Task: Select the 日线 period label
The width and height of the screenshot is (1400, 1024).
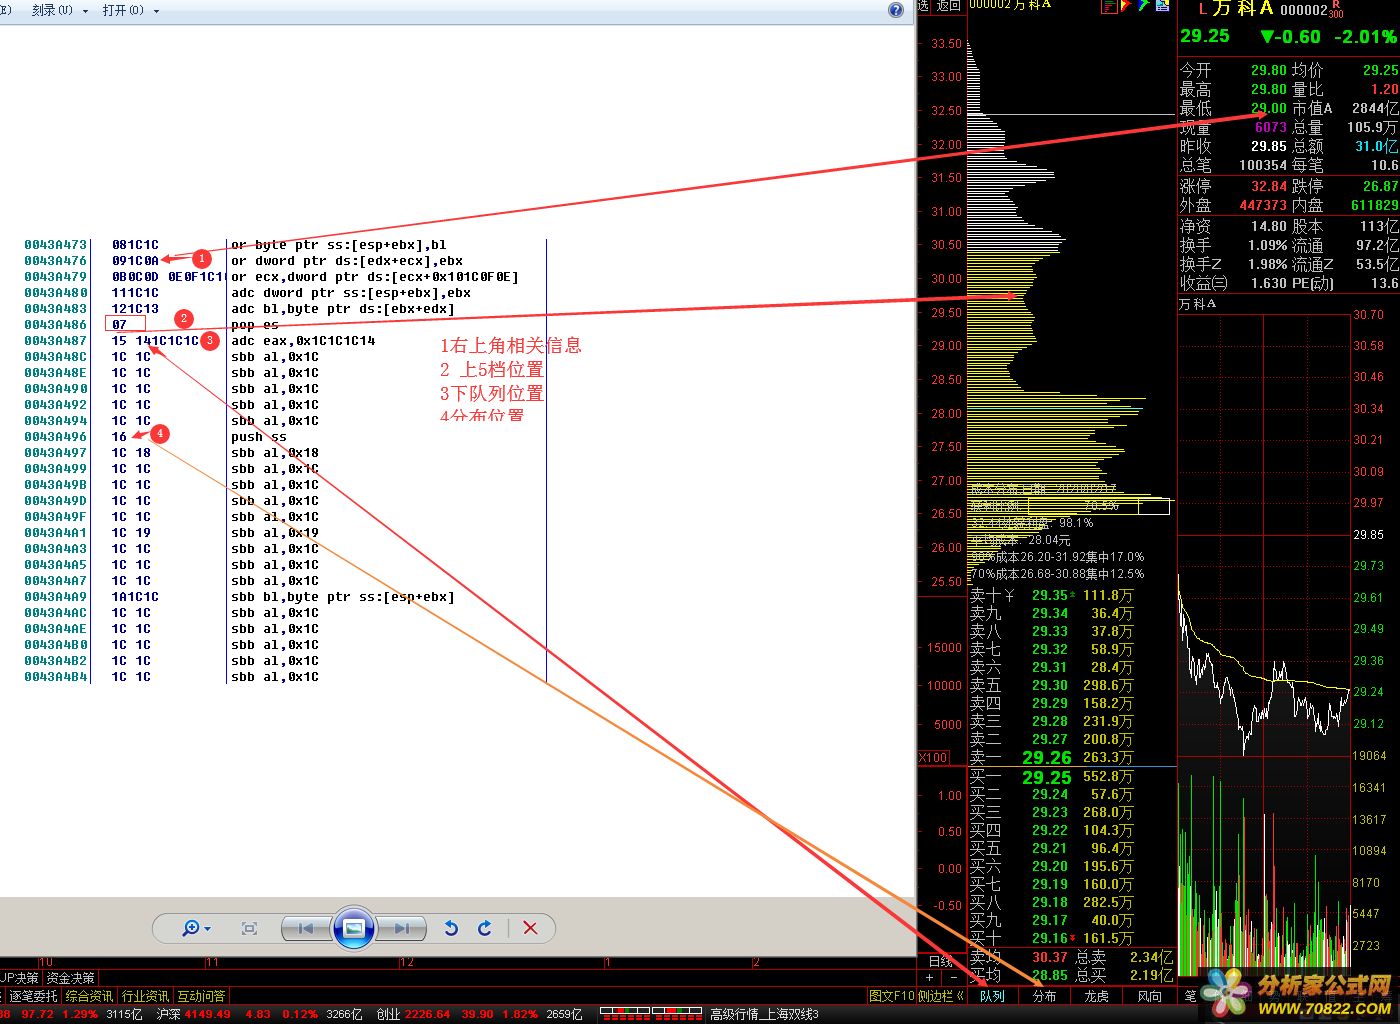Action: coord(940,962)
